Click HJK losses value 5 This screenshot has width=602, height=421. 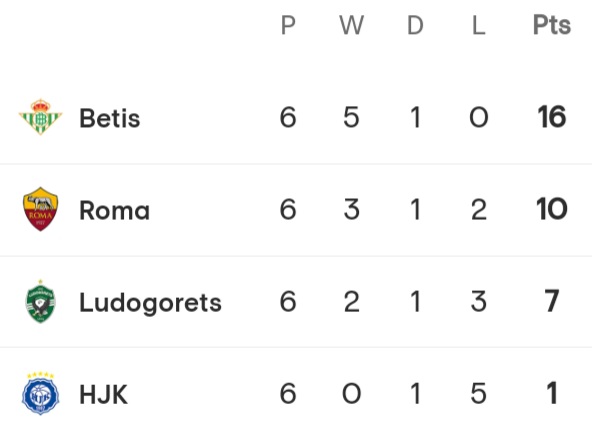pos(478,394)
